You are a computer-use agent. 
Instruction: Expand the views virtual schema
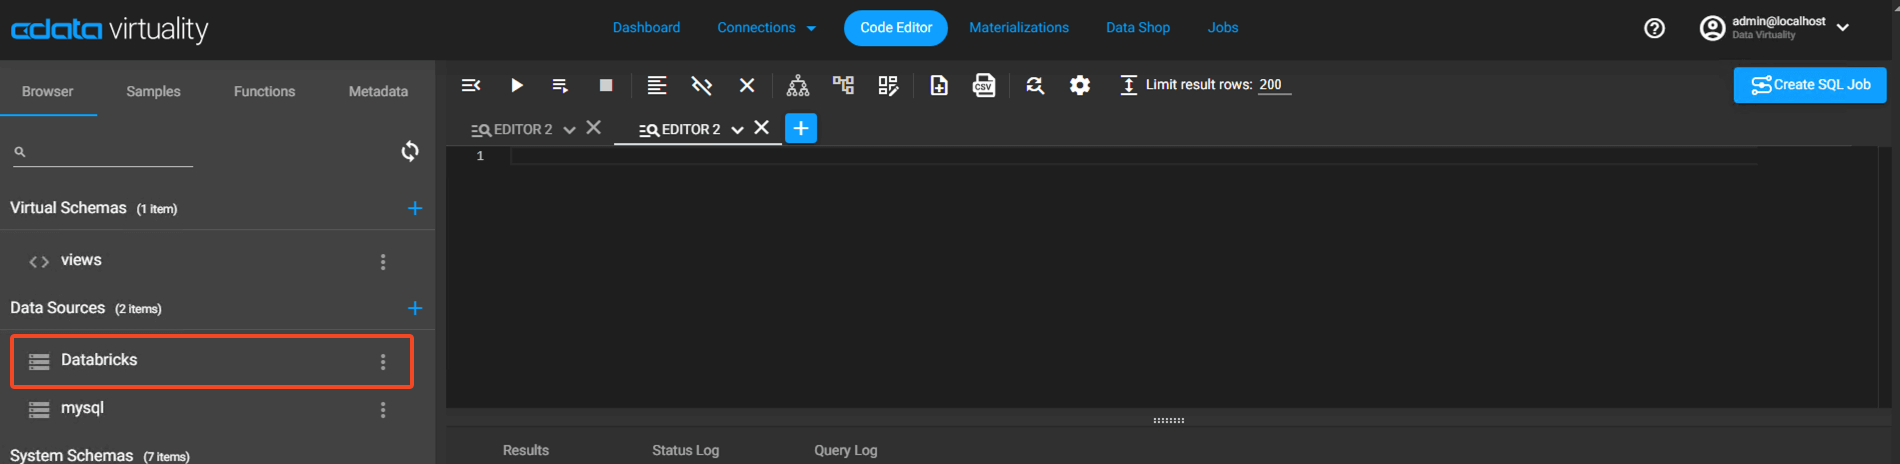(81, 260)
